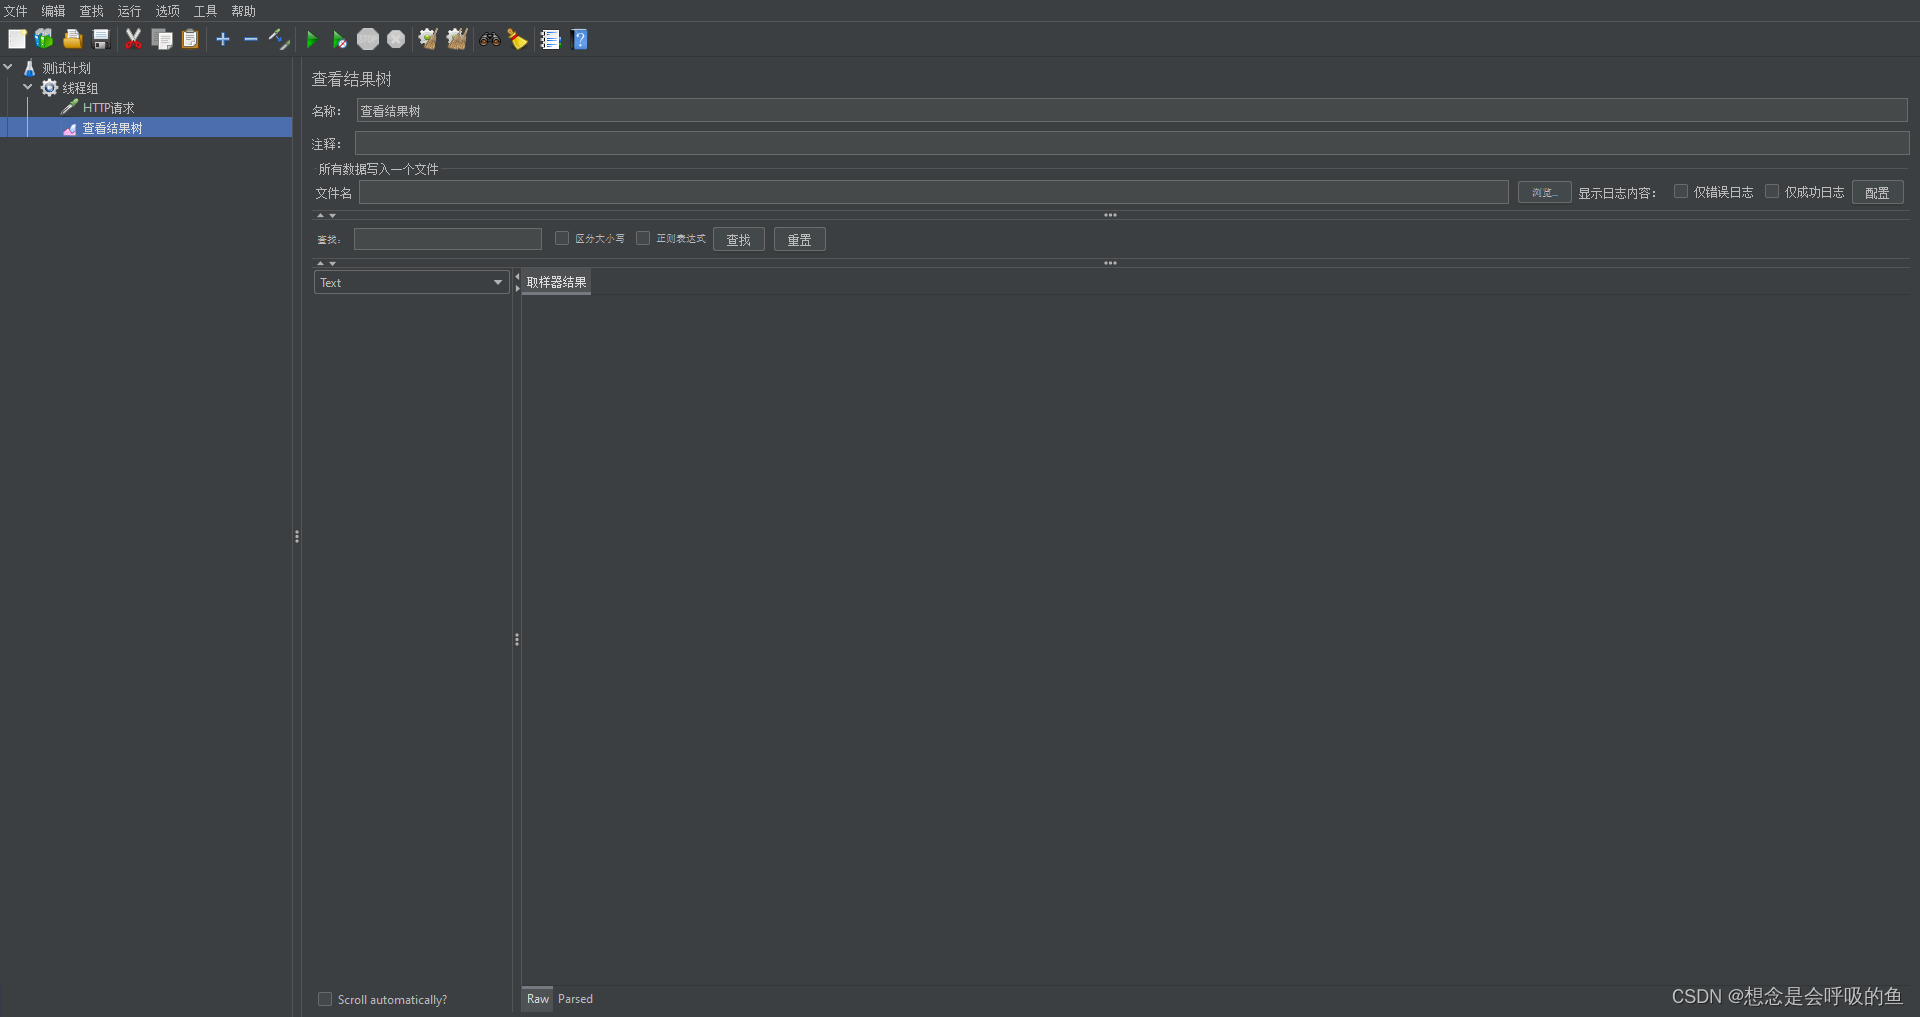Open the 运行 menu
Image resolution: width=1920 pixels, height=1017 pixels.
129,11
